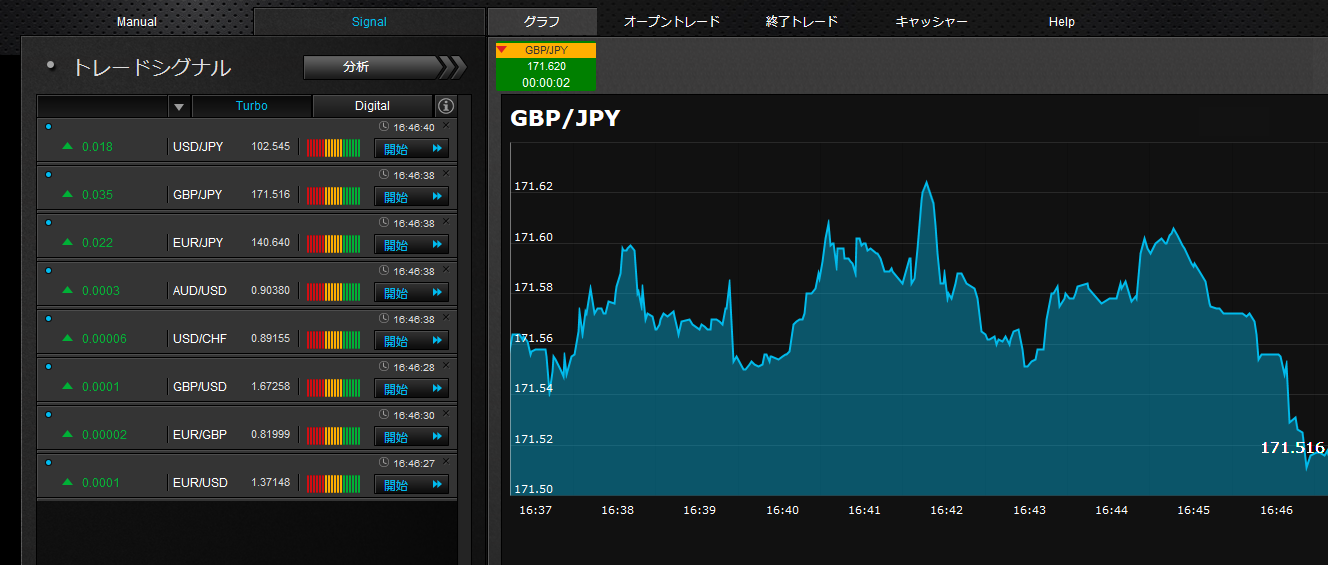Click the clock icon on EUR/GBP signal
The image size is (1328, 565).
click(x=385, y=415)
